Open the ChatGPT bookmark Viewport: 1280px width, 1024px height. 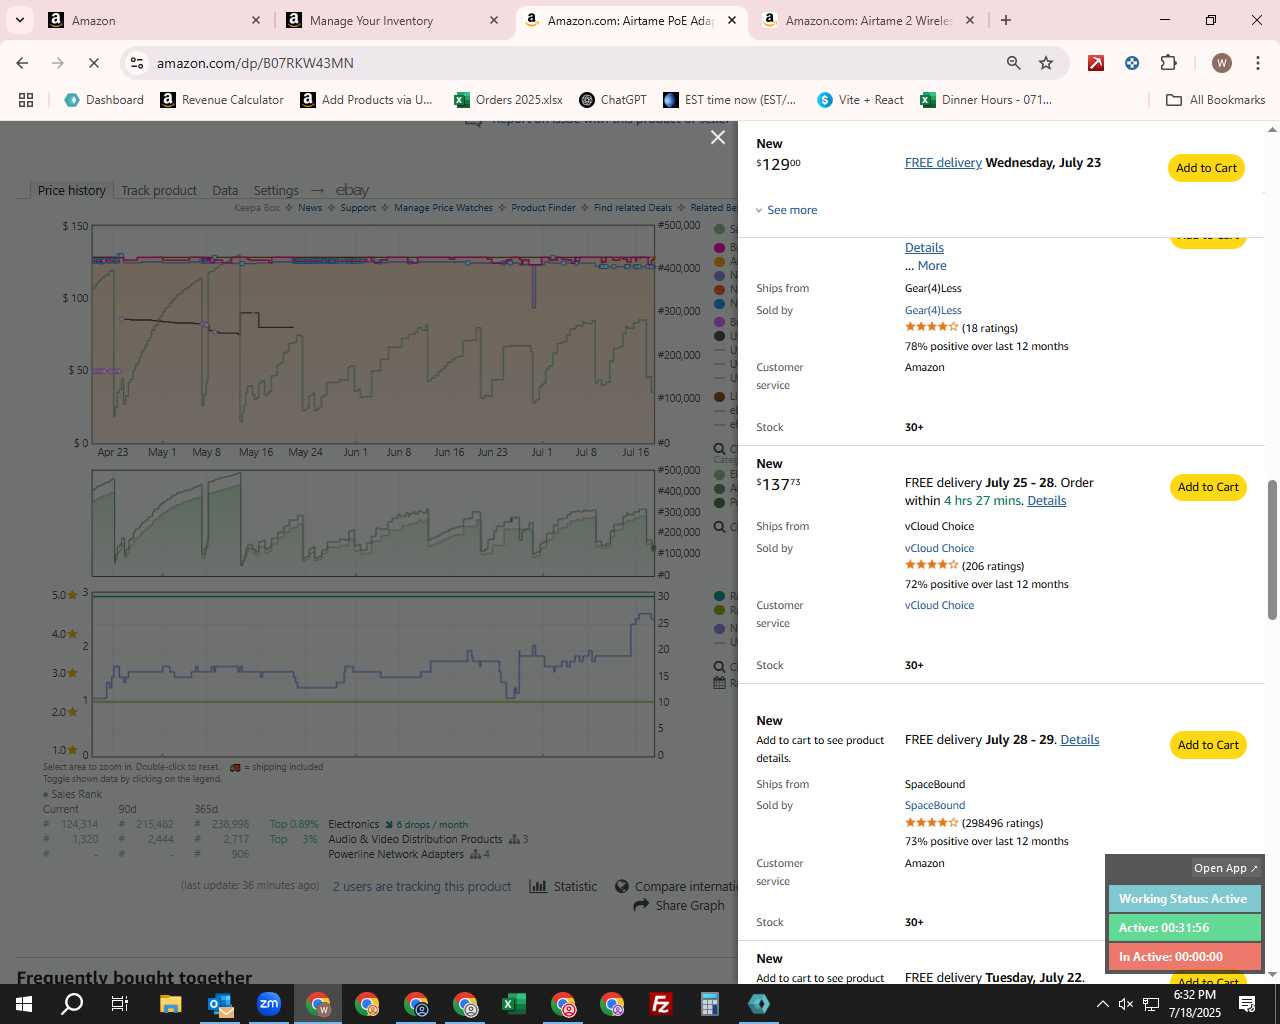pyautogui.click(x=613, y=100)
